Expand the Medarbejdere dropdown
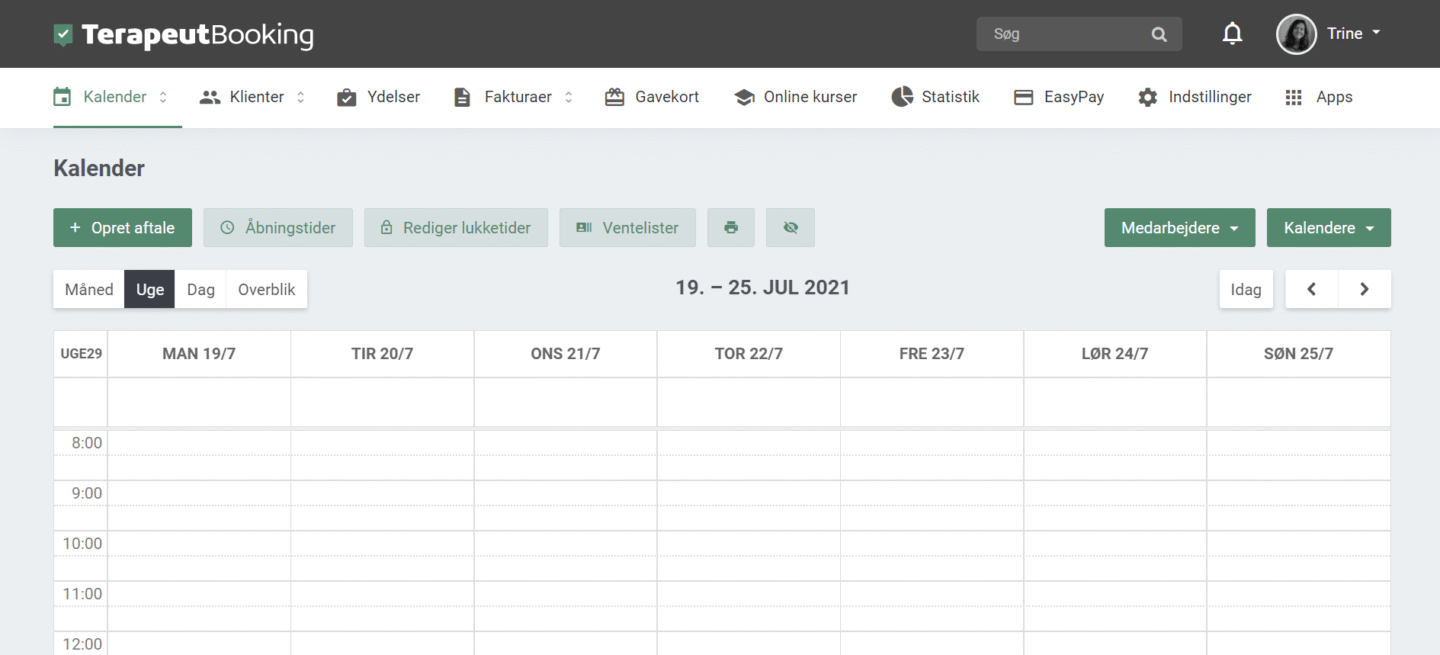The width and height of the screenshot is (1440, 655). click(1180, 228)
